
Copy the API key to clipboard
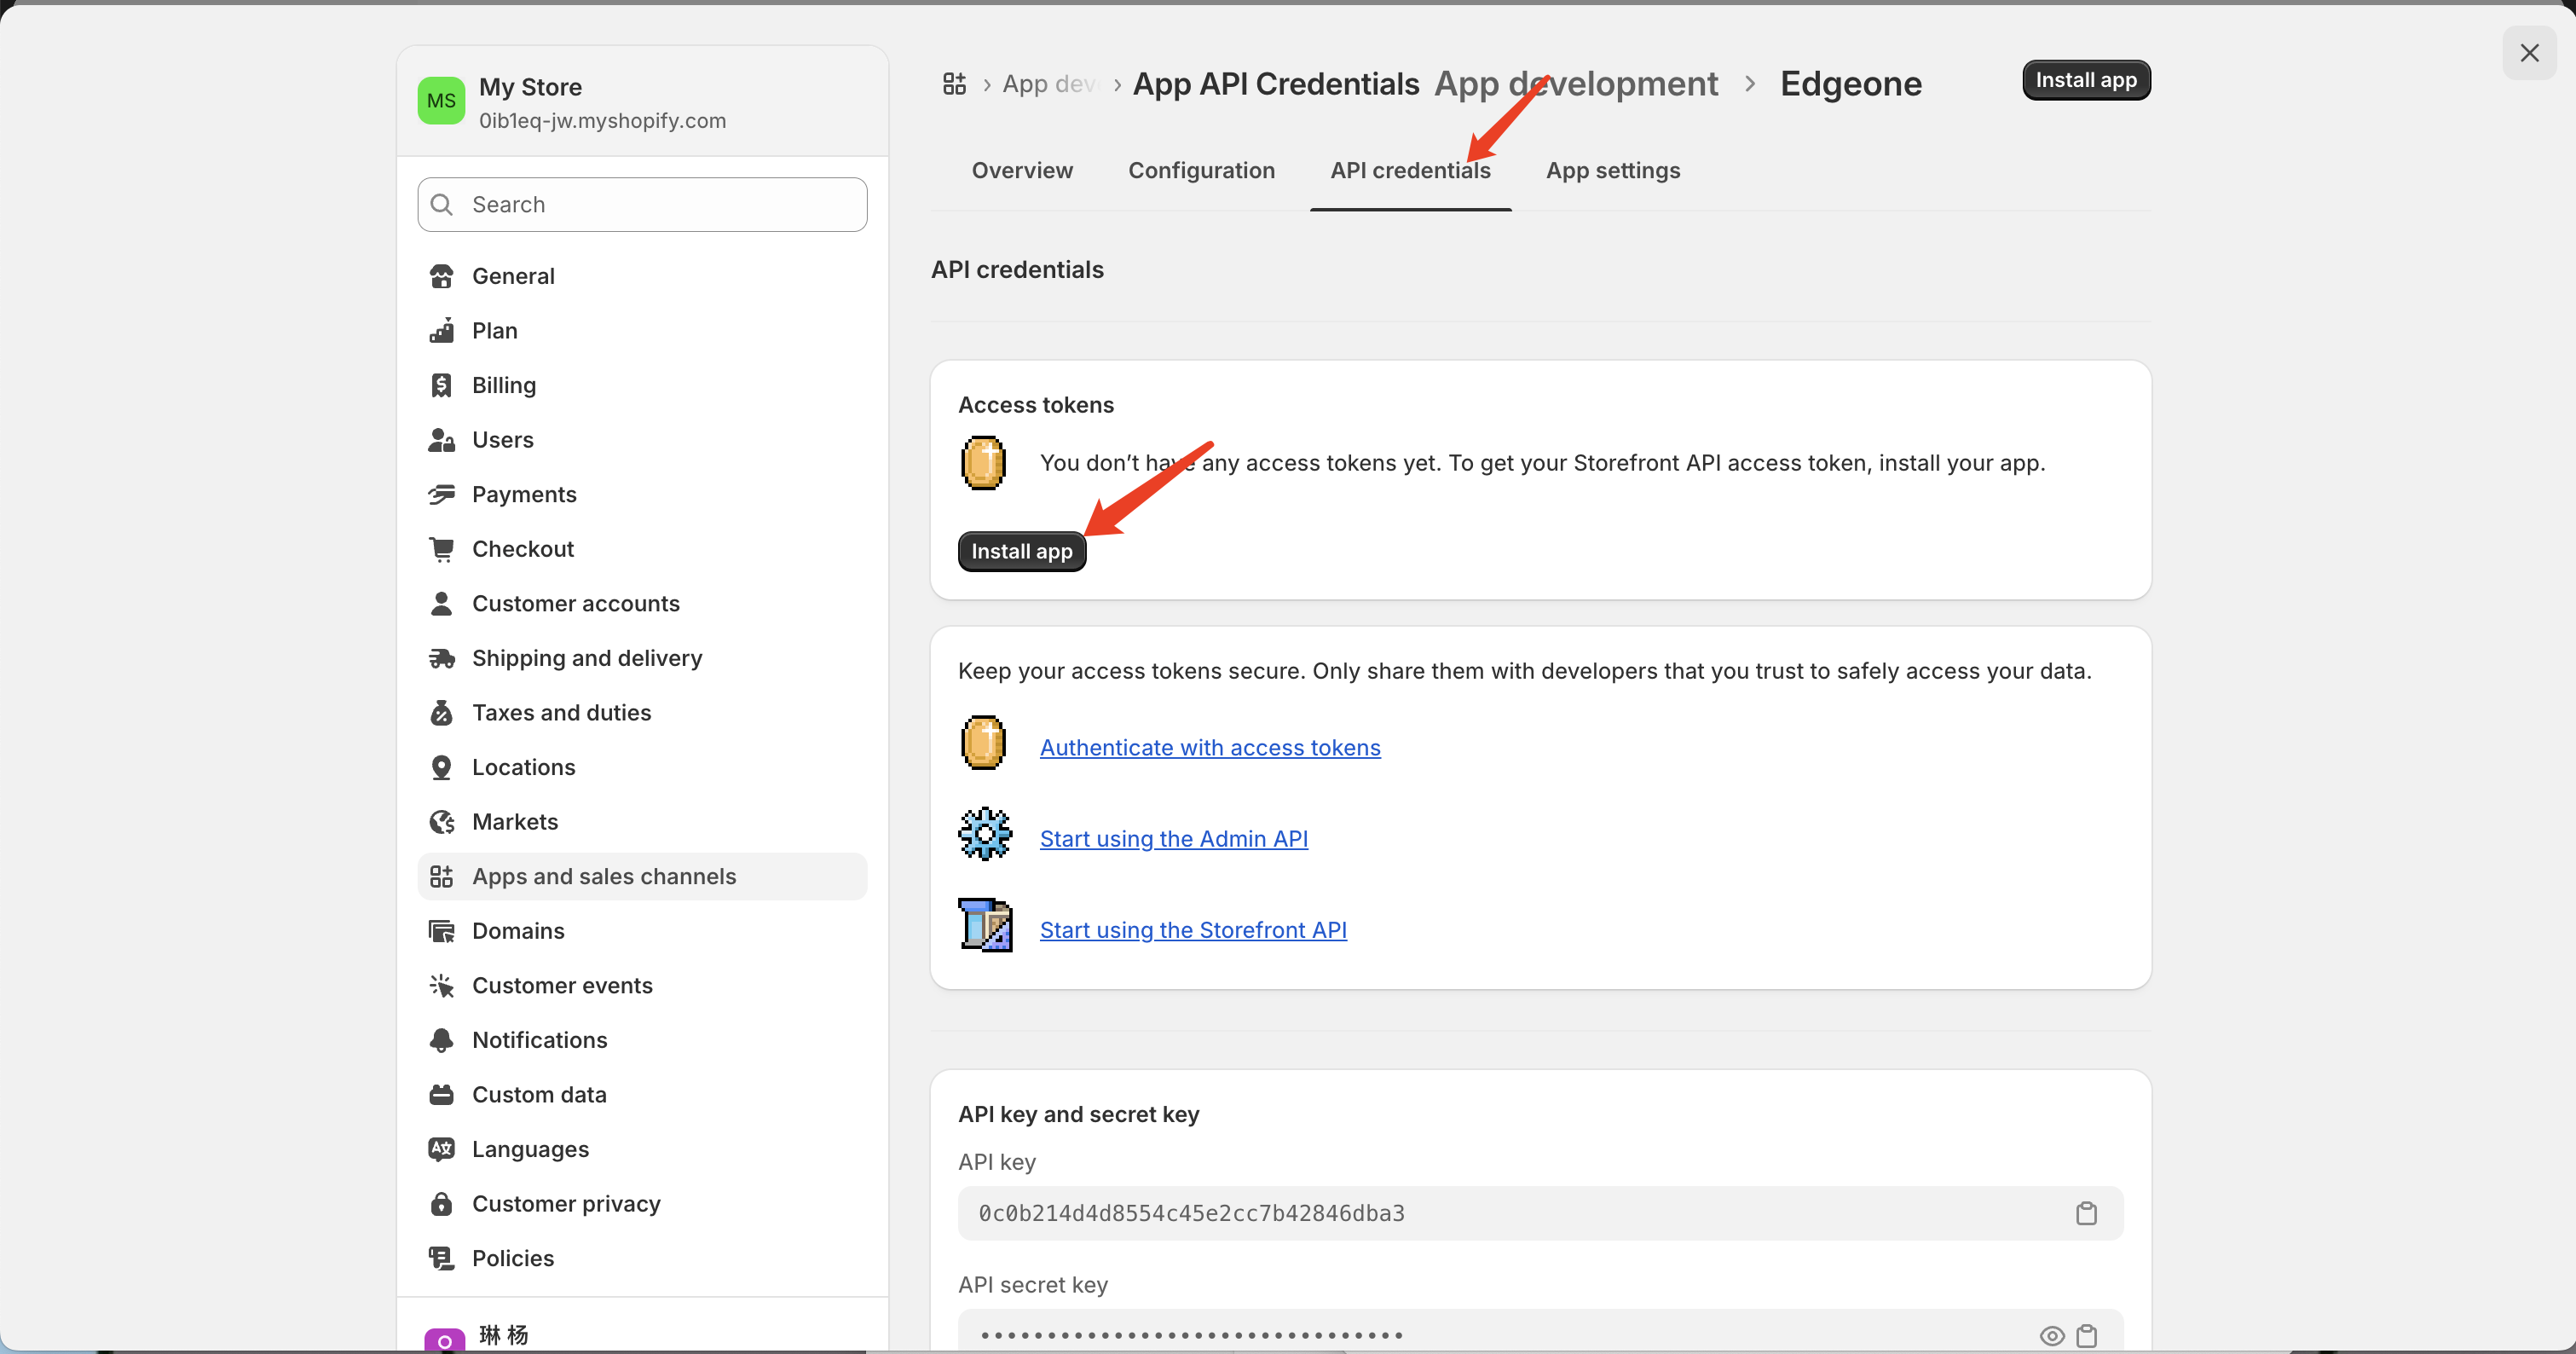click(2086, 1213)
